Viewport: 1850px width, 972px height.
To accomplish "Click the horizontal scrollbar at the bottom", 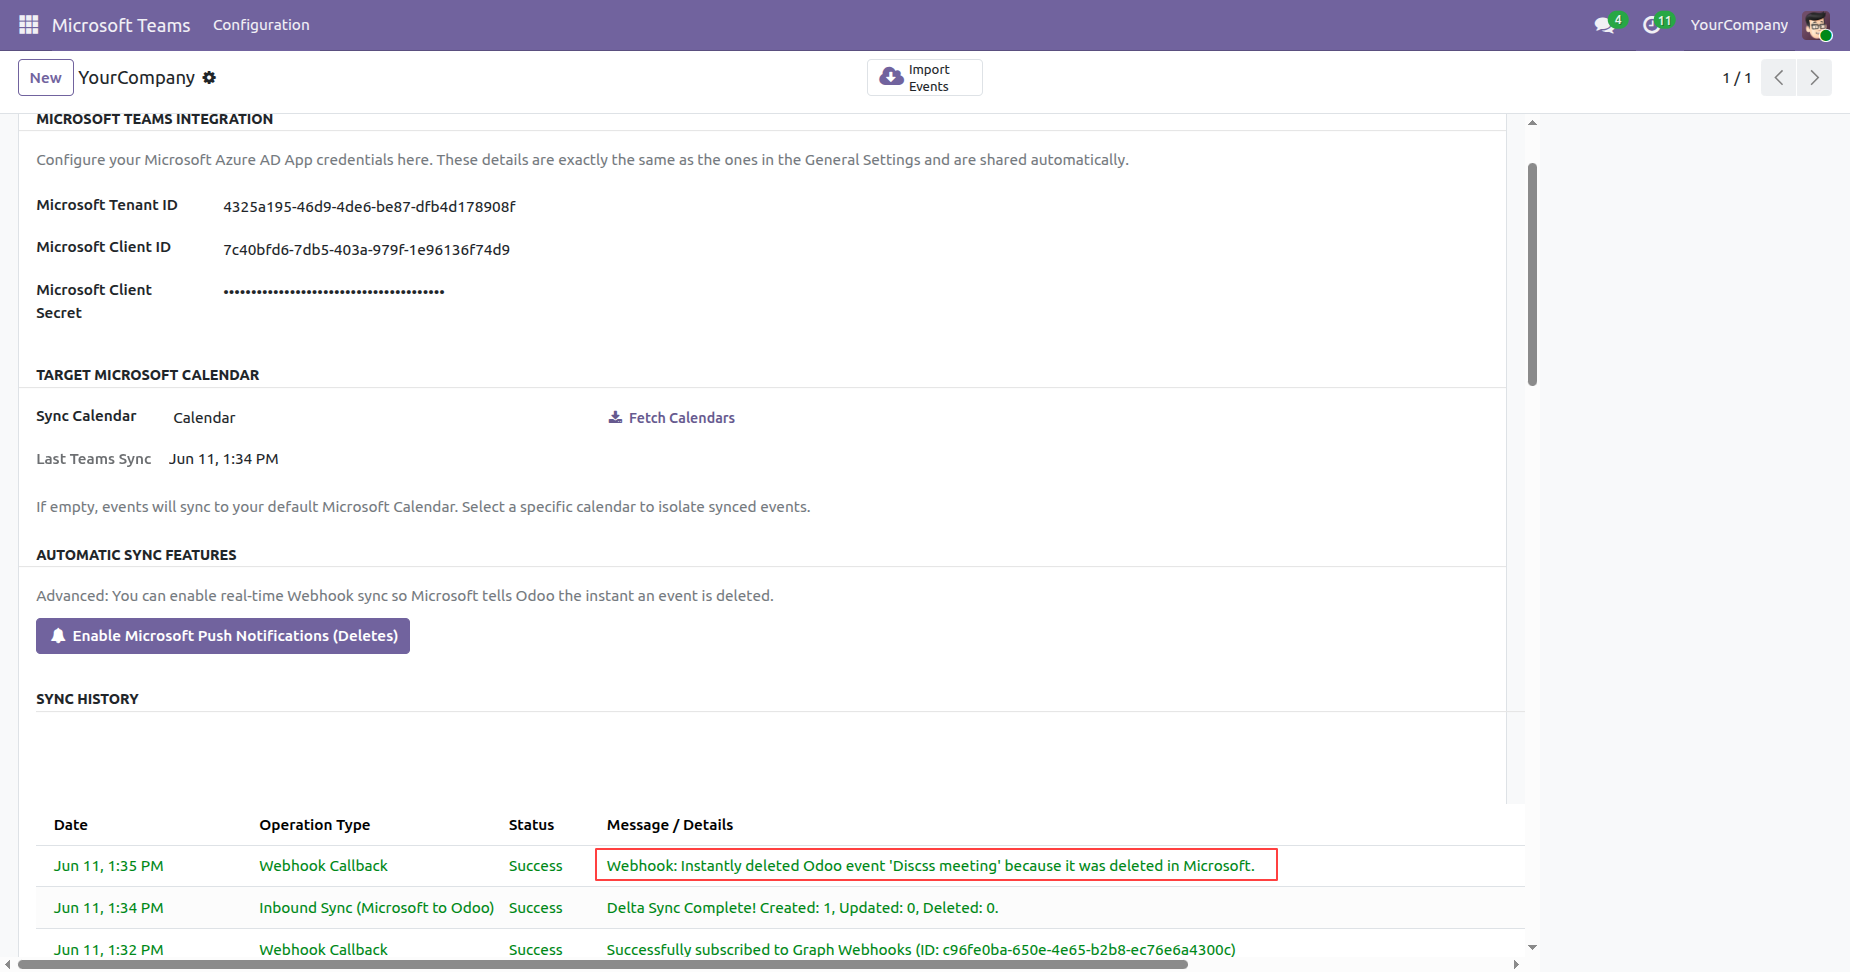I will [603, 965].
